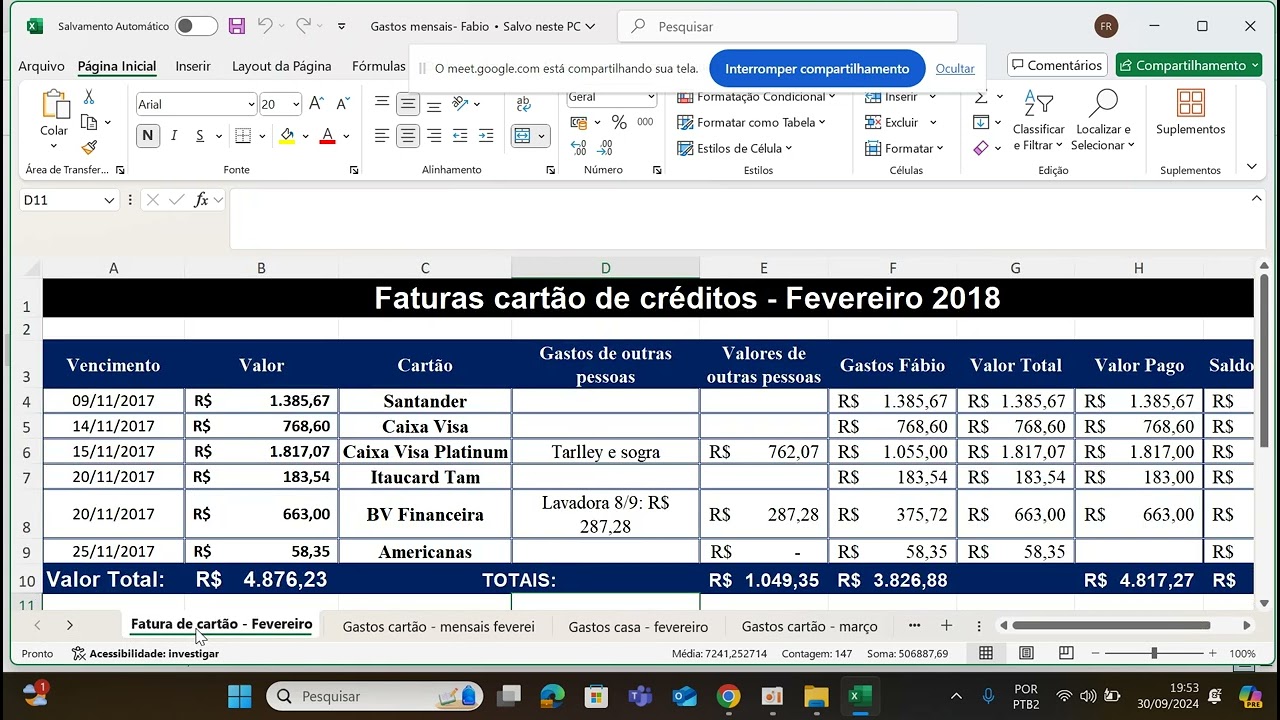Click the zoom slider in status bar
The image size is (1280, 720).
(1154, 653)
